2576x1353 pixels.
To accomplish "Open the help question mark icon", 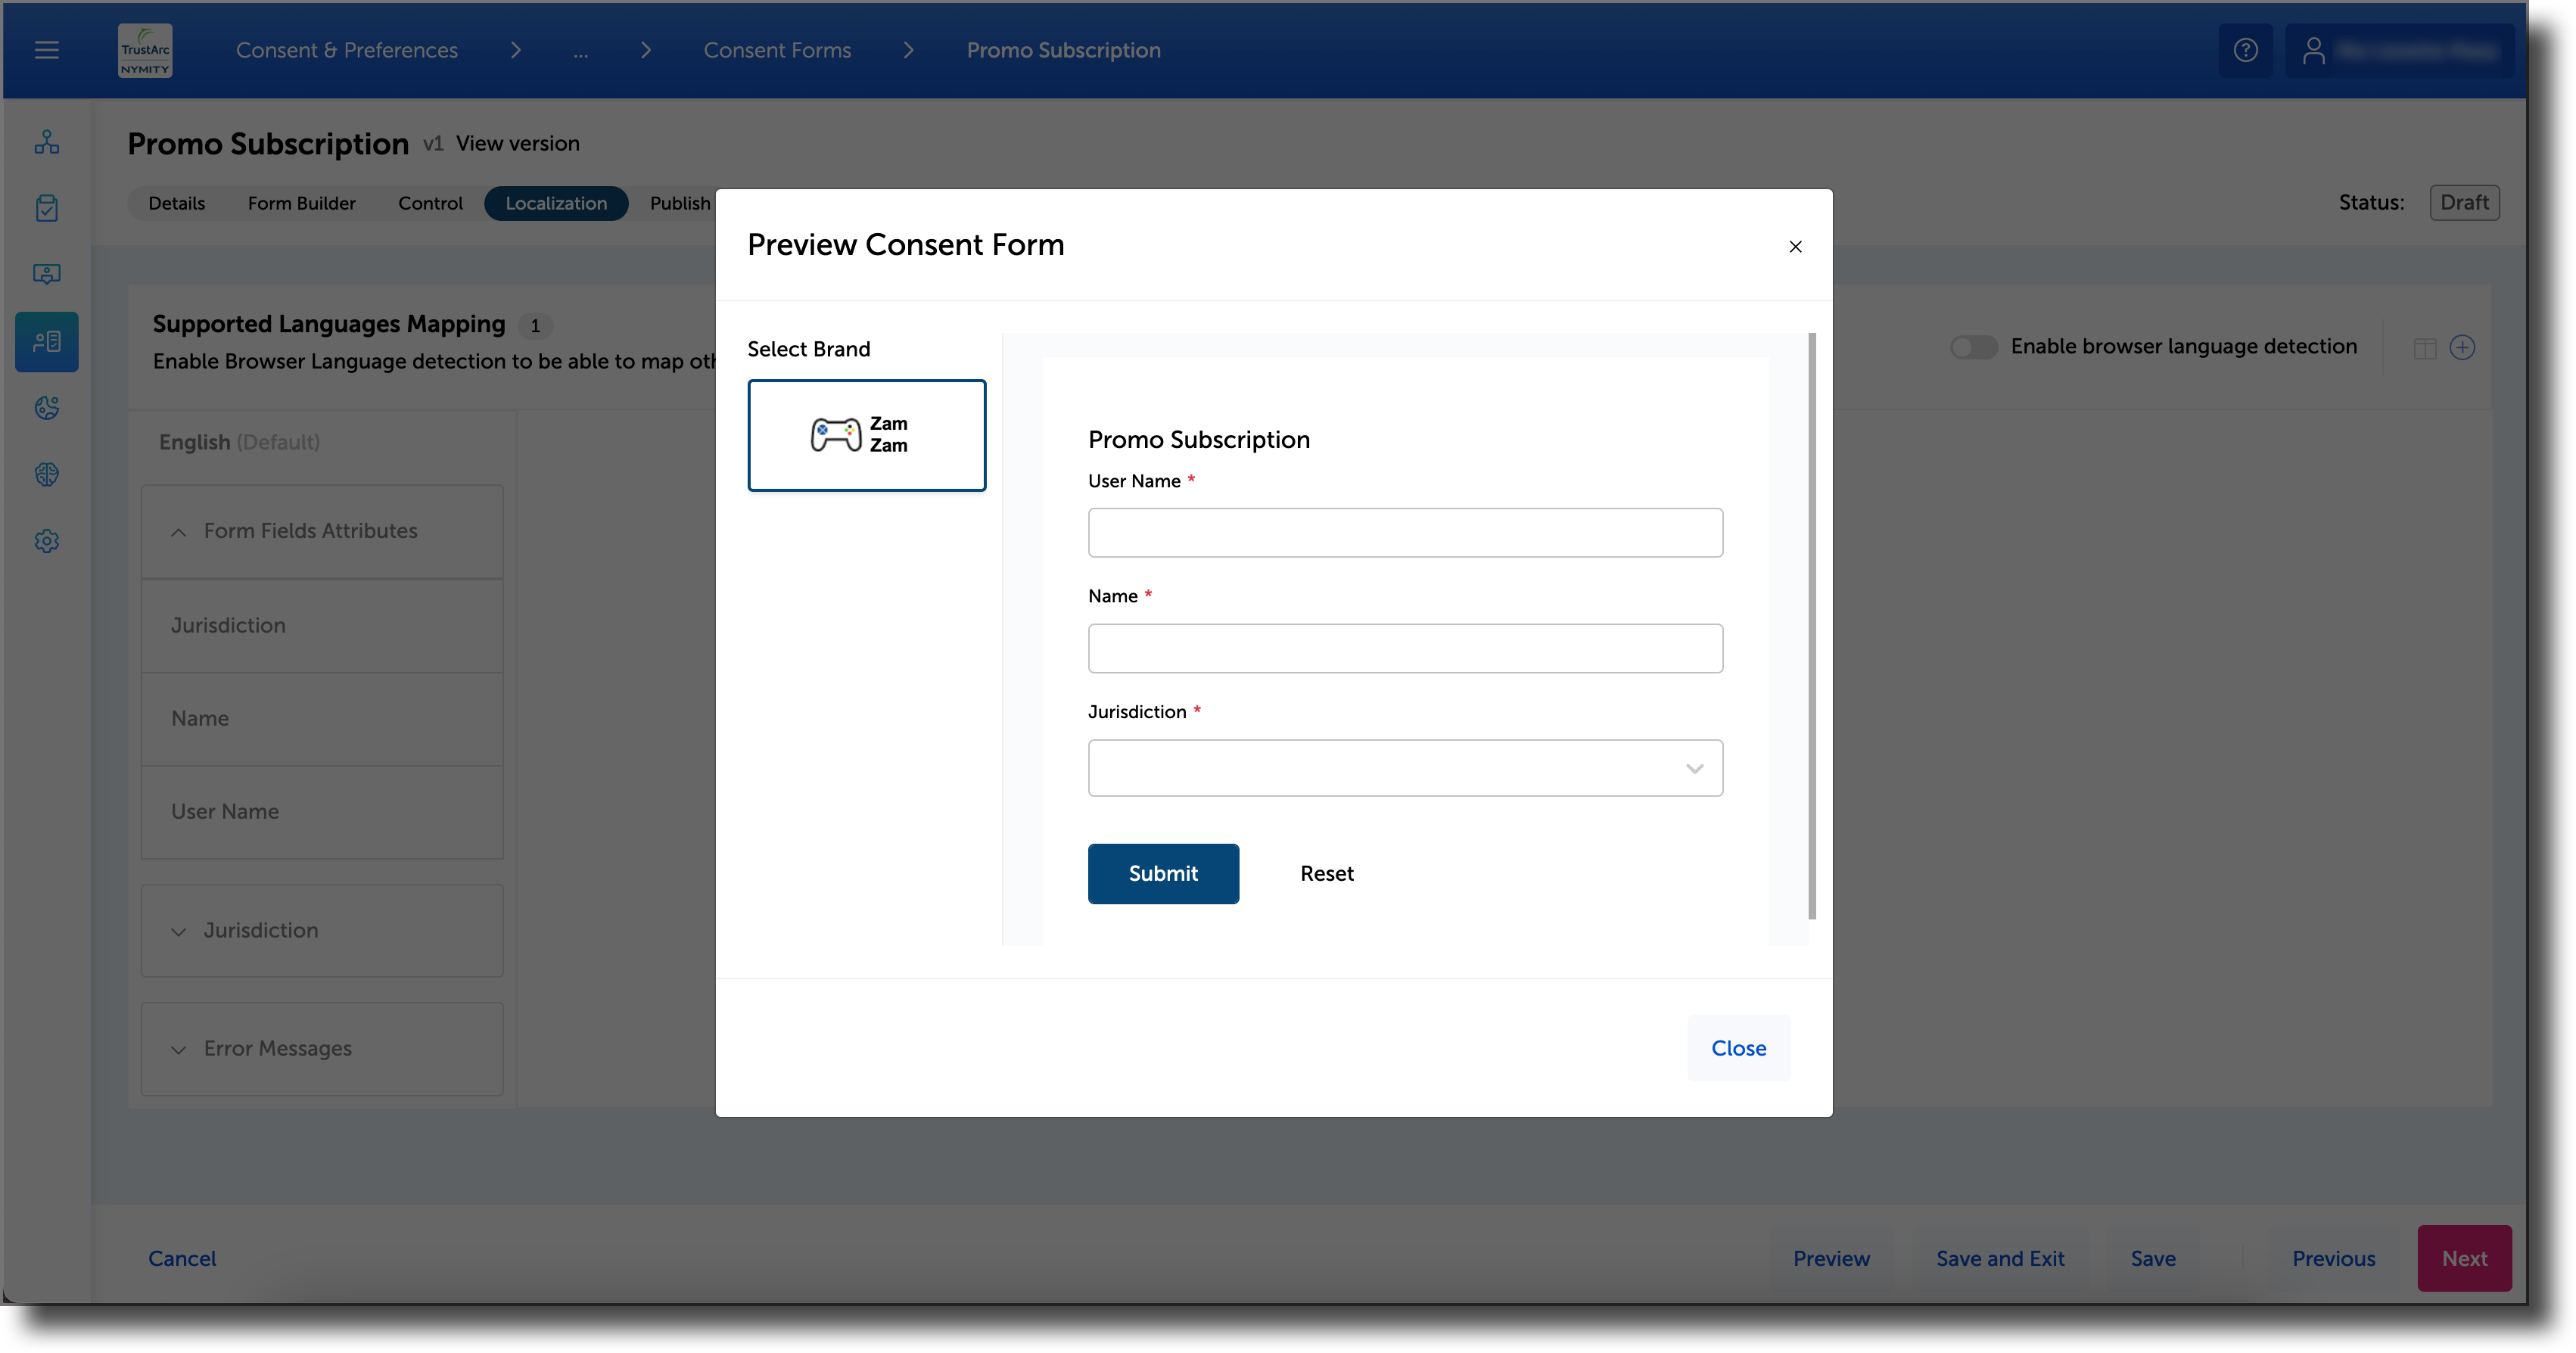I will 2246,50.
